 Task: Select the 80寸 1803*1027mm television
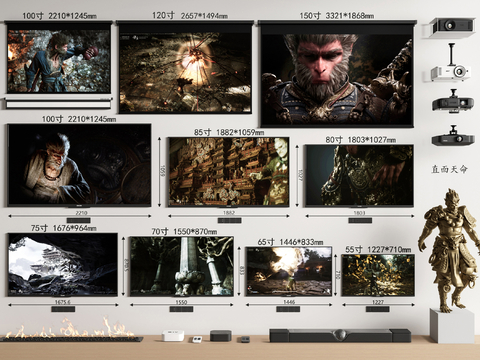tap(360, 176)
